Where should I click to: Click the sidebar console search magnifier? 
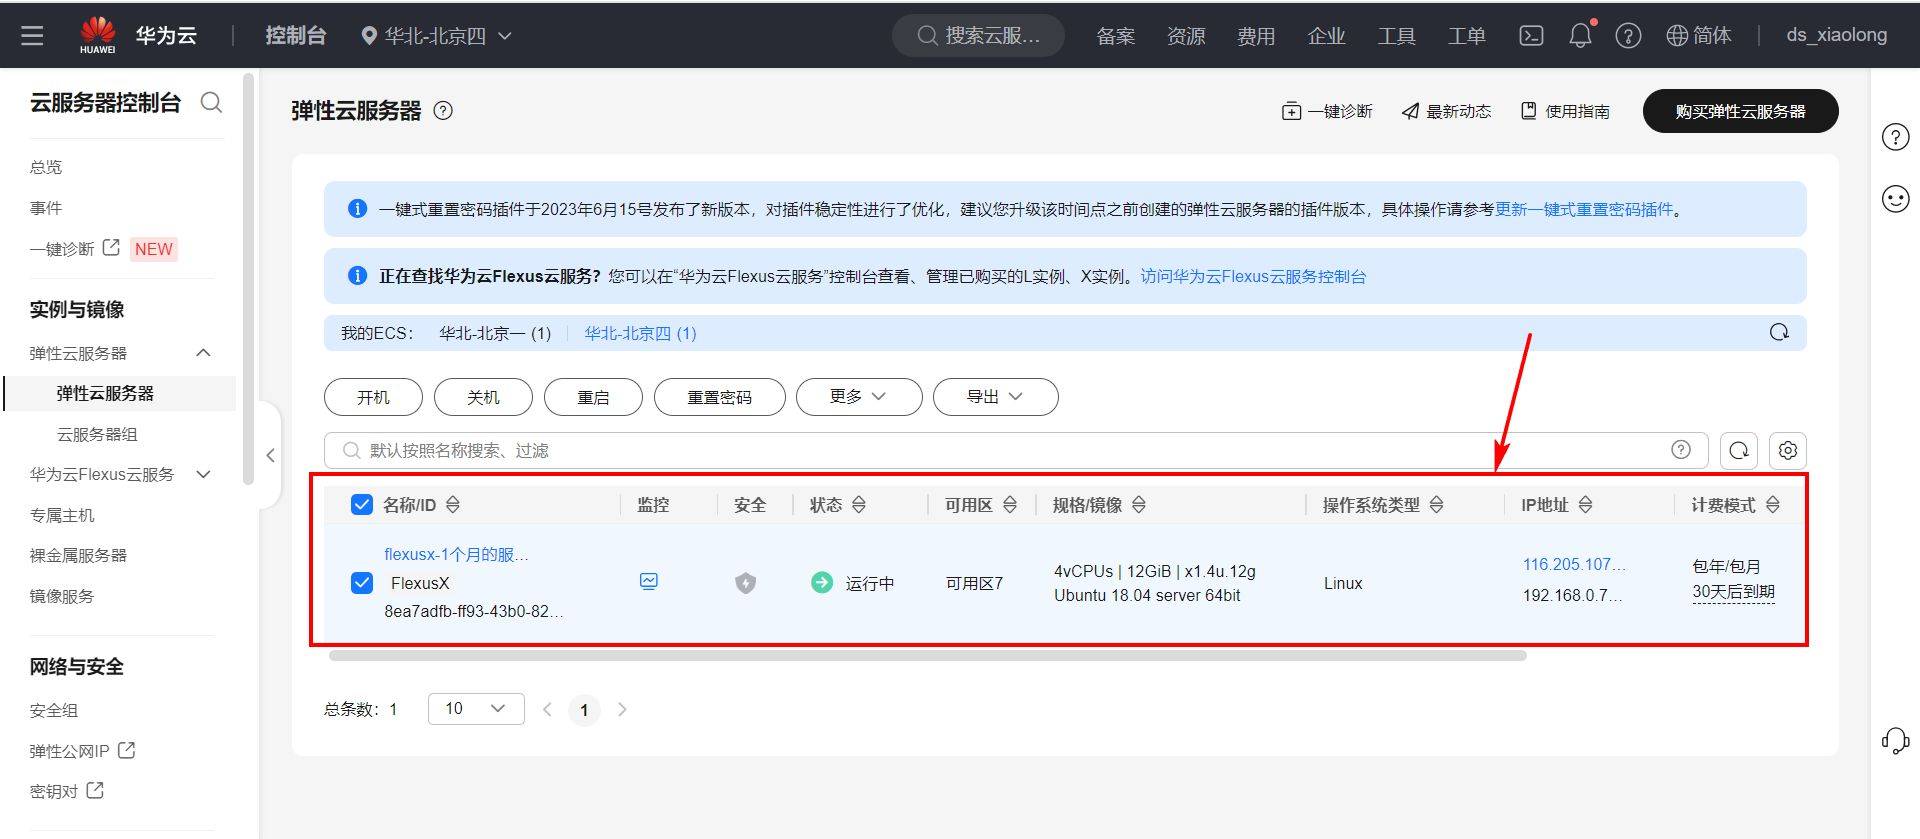[x=211, y=102]
